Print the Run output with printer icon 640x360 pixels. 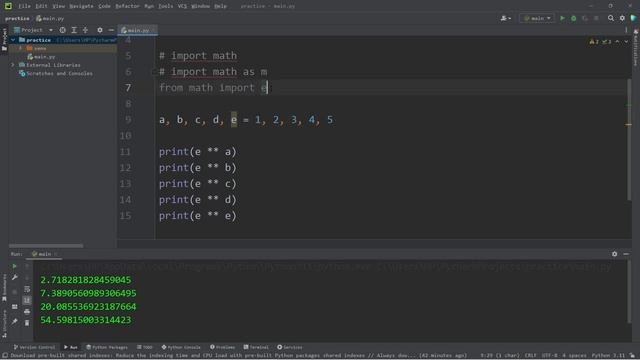click(27, 311)
